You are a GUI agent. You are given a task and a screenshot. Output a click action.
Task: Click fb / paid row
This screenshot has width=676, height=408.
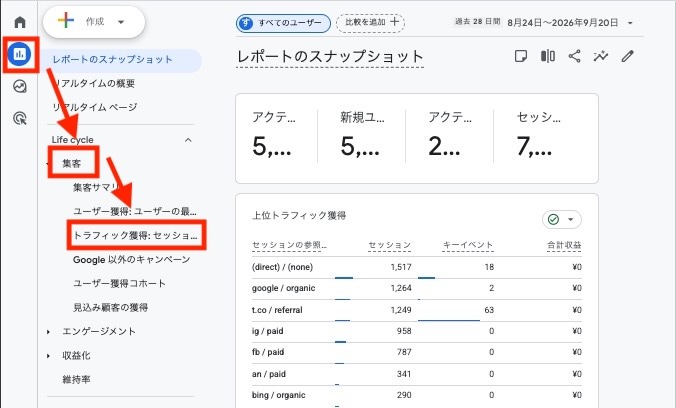tap(416, 352)
